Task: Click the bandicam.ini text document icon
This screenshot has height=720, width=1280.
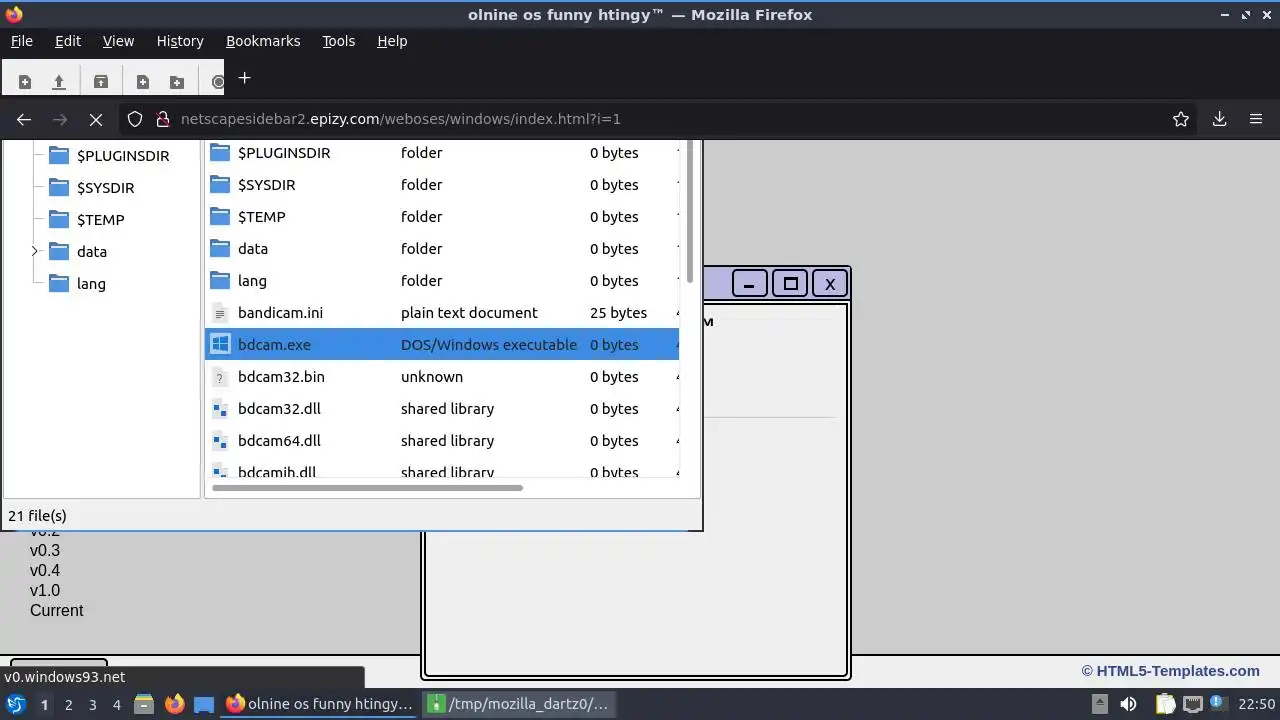Action: coord(220,313)
